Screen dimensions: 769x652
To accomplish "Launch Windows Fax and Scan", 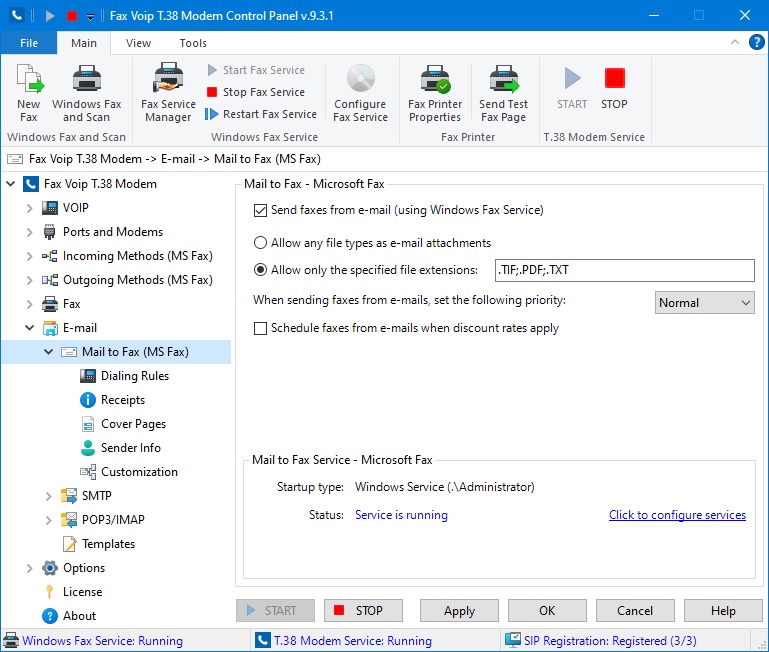I will (x=86, y=93).
